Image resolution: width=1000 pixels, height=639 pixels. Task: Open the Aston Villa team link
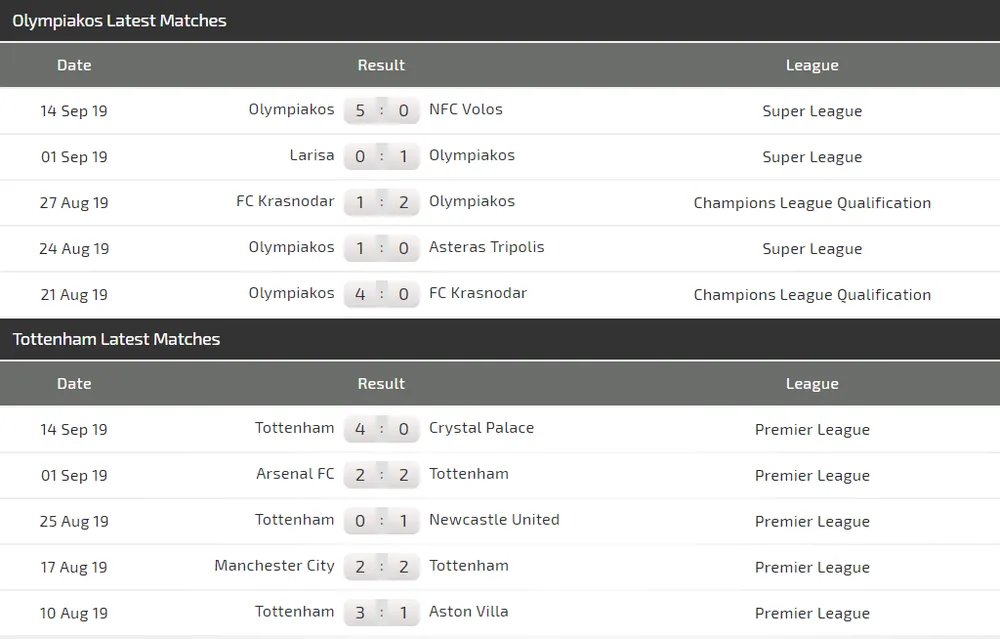tap(468, 612)
